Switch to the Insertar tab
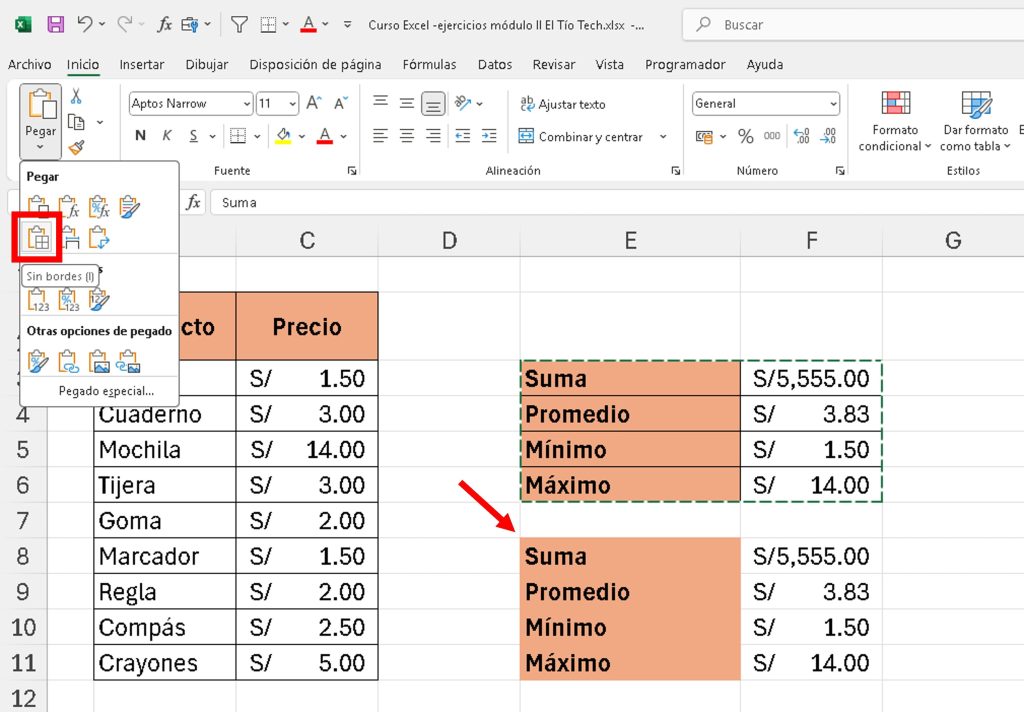This screenshot has height=712, width=1024. (x=142, y=64)
